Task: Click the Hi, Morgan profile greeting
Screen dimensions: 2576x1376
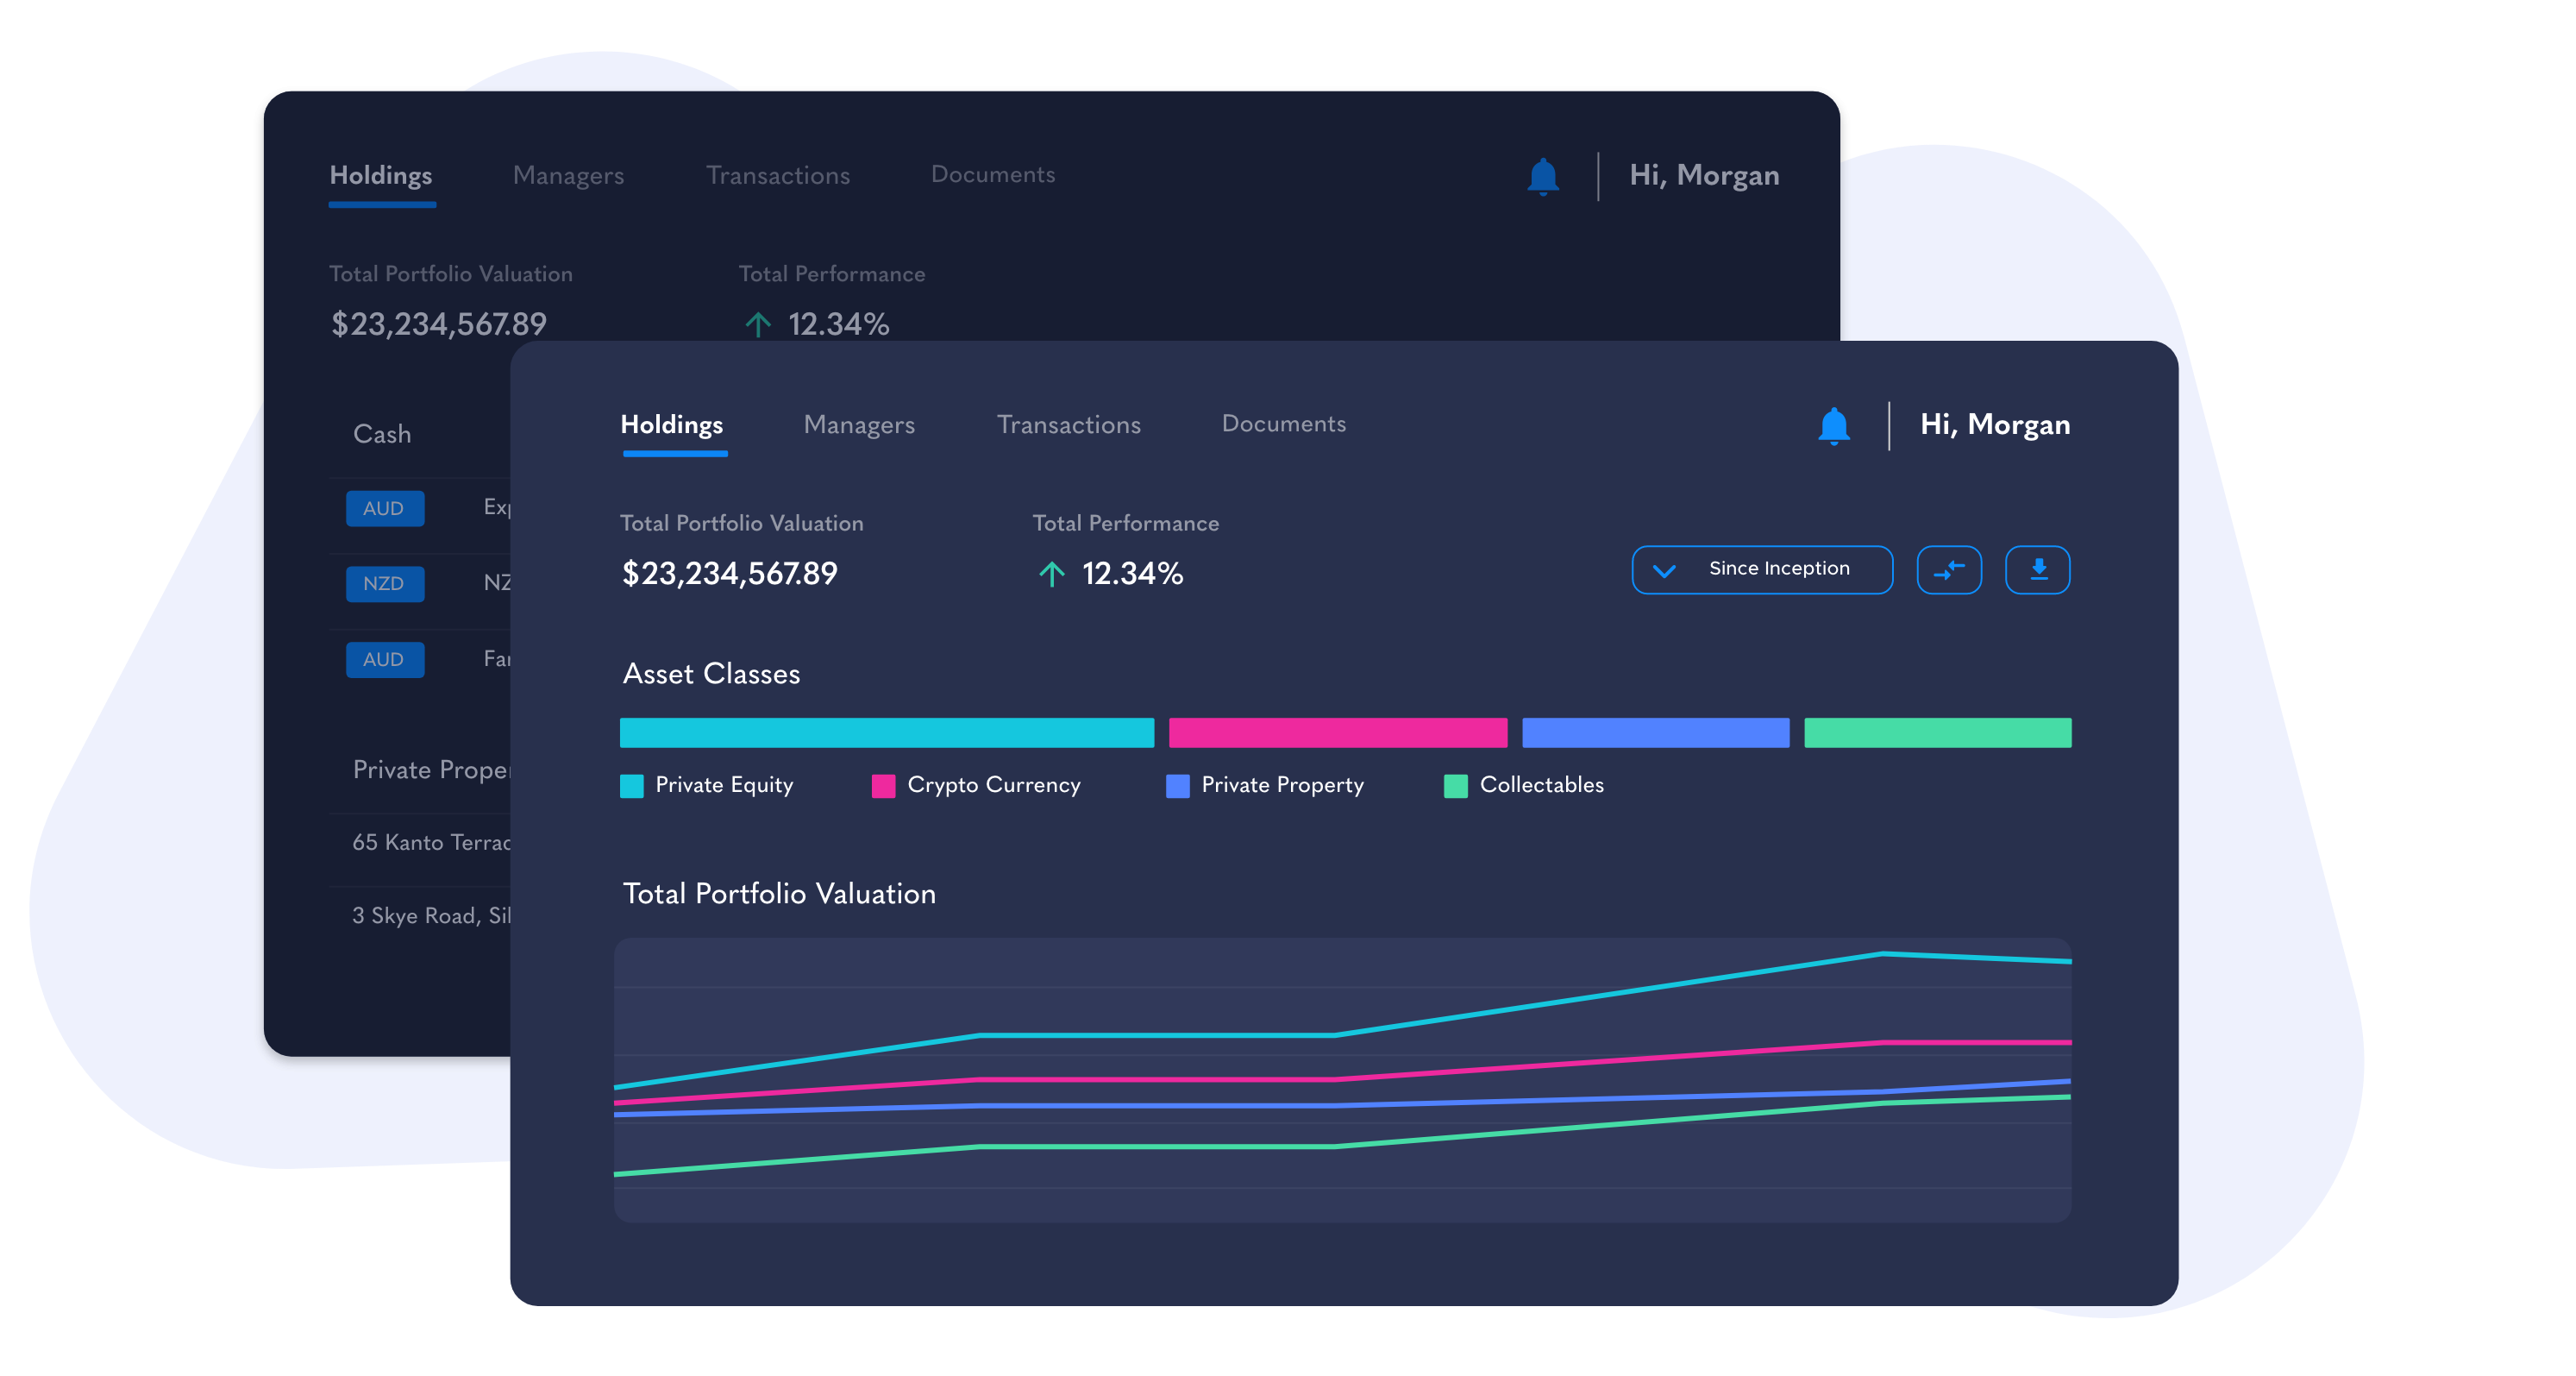Action: tap(1994, 425)
